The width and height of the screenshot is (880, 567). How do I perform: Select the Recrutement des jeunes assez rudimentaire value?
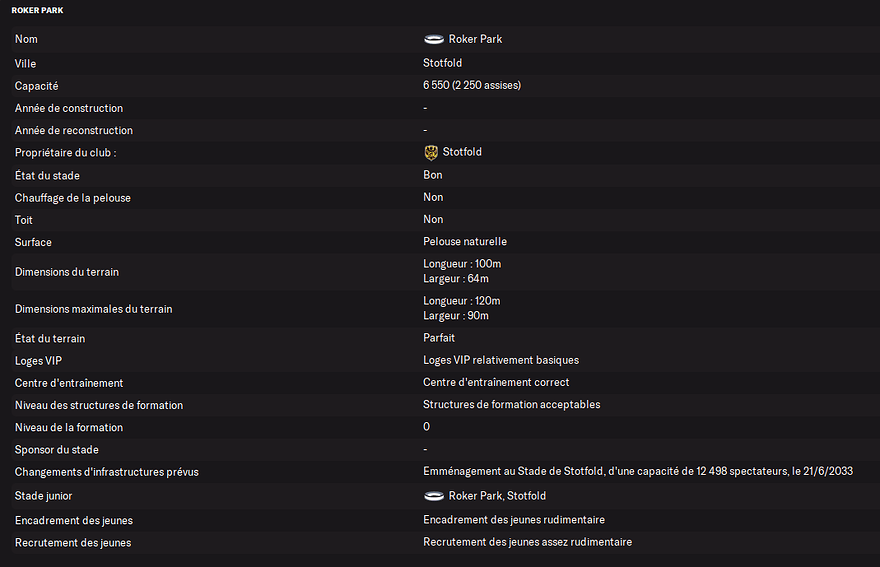click(528, 542)
